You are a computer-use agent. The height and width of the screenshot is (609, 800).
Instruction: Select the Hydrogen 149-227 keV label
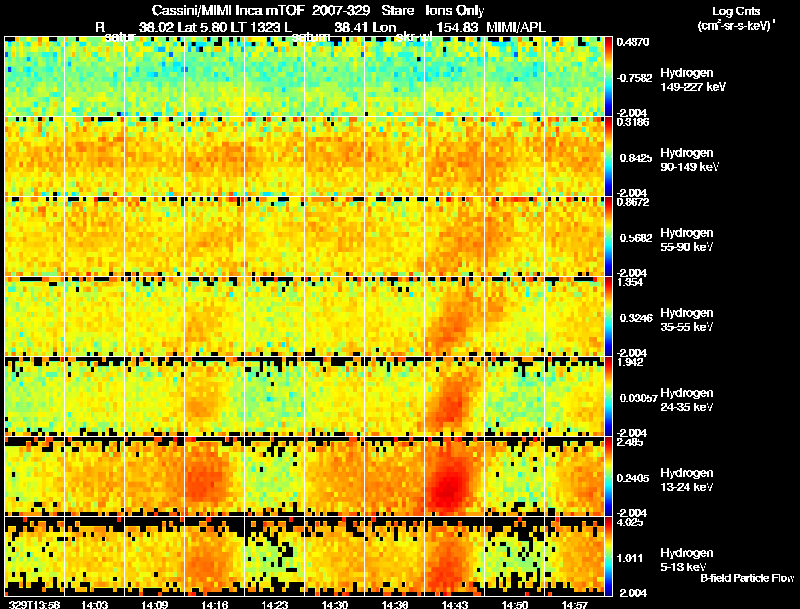pos(693,80)
